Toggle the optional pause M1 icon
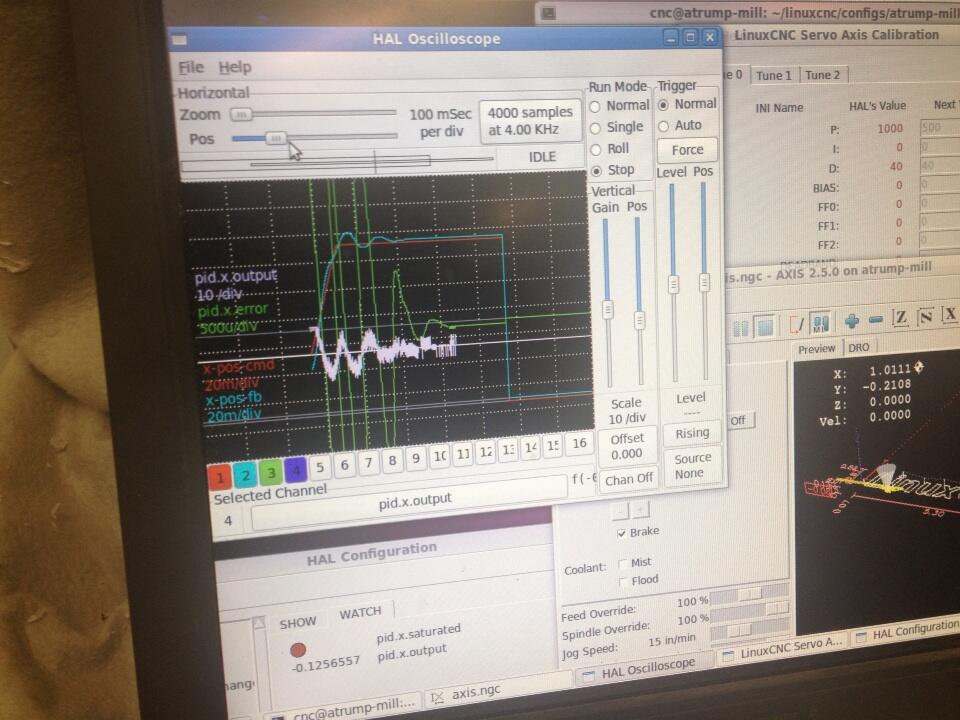This screenshot has height=720, width=960. pos(820,323)
